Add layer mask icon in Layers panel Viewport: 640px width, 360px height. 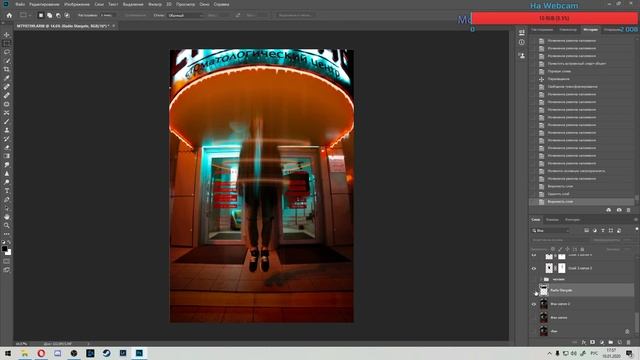(593, 342)
